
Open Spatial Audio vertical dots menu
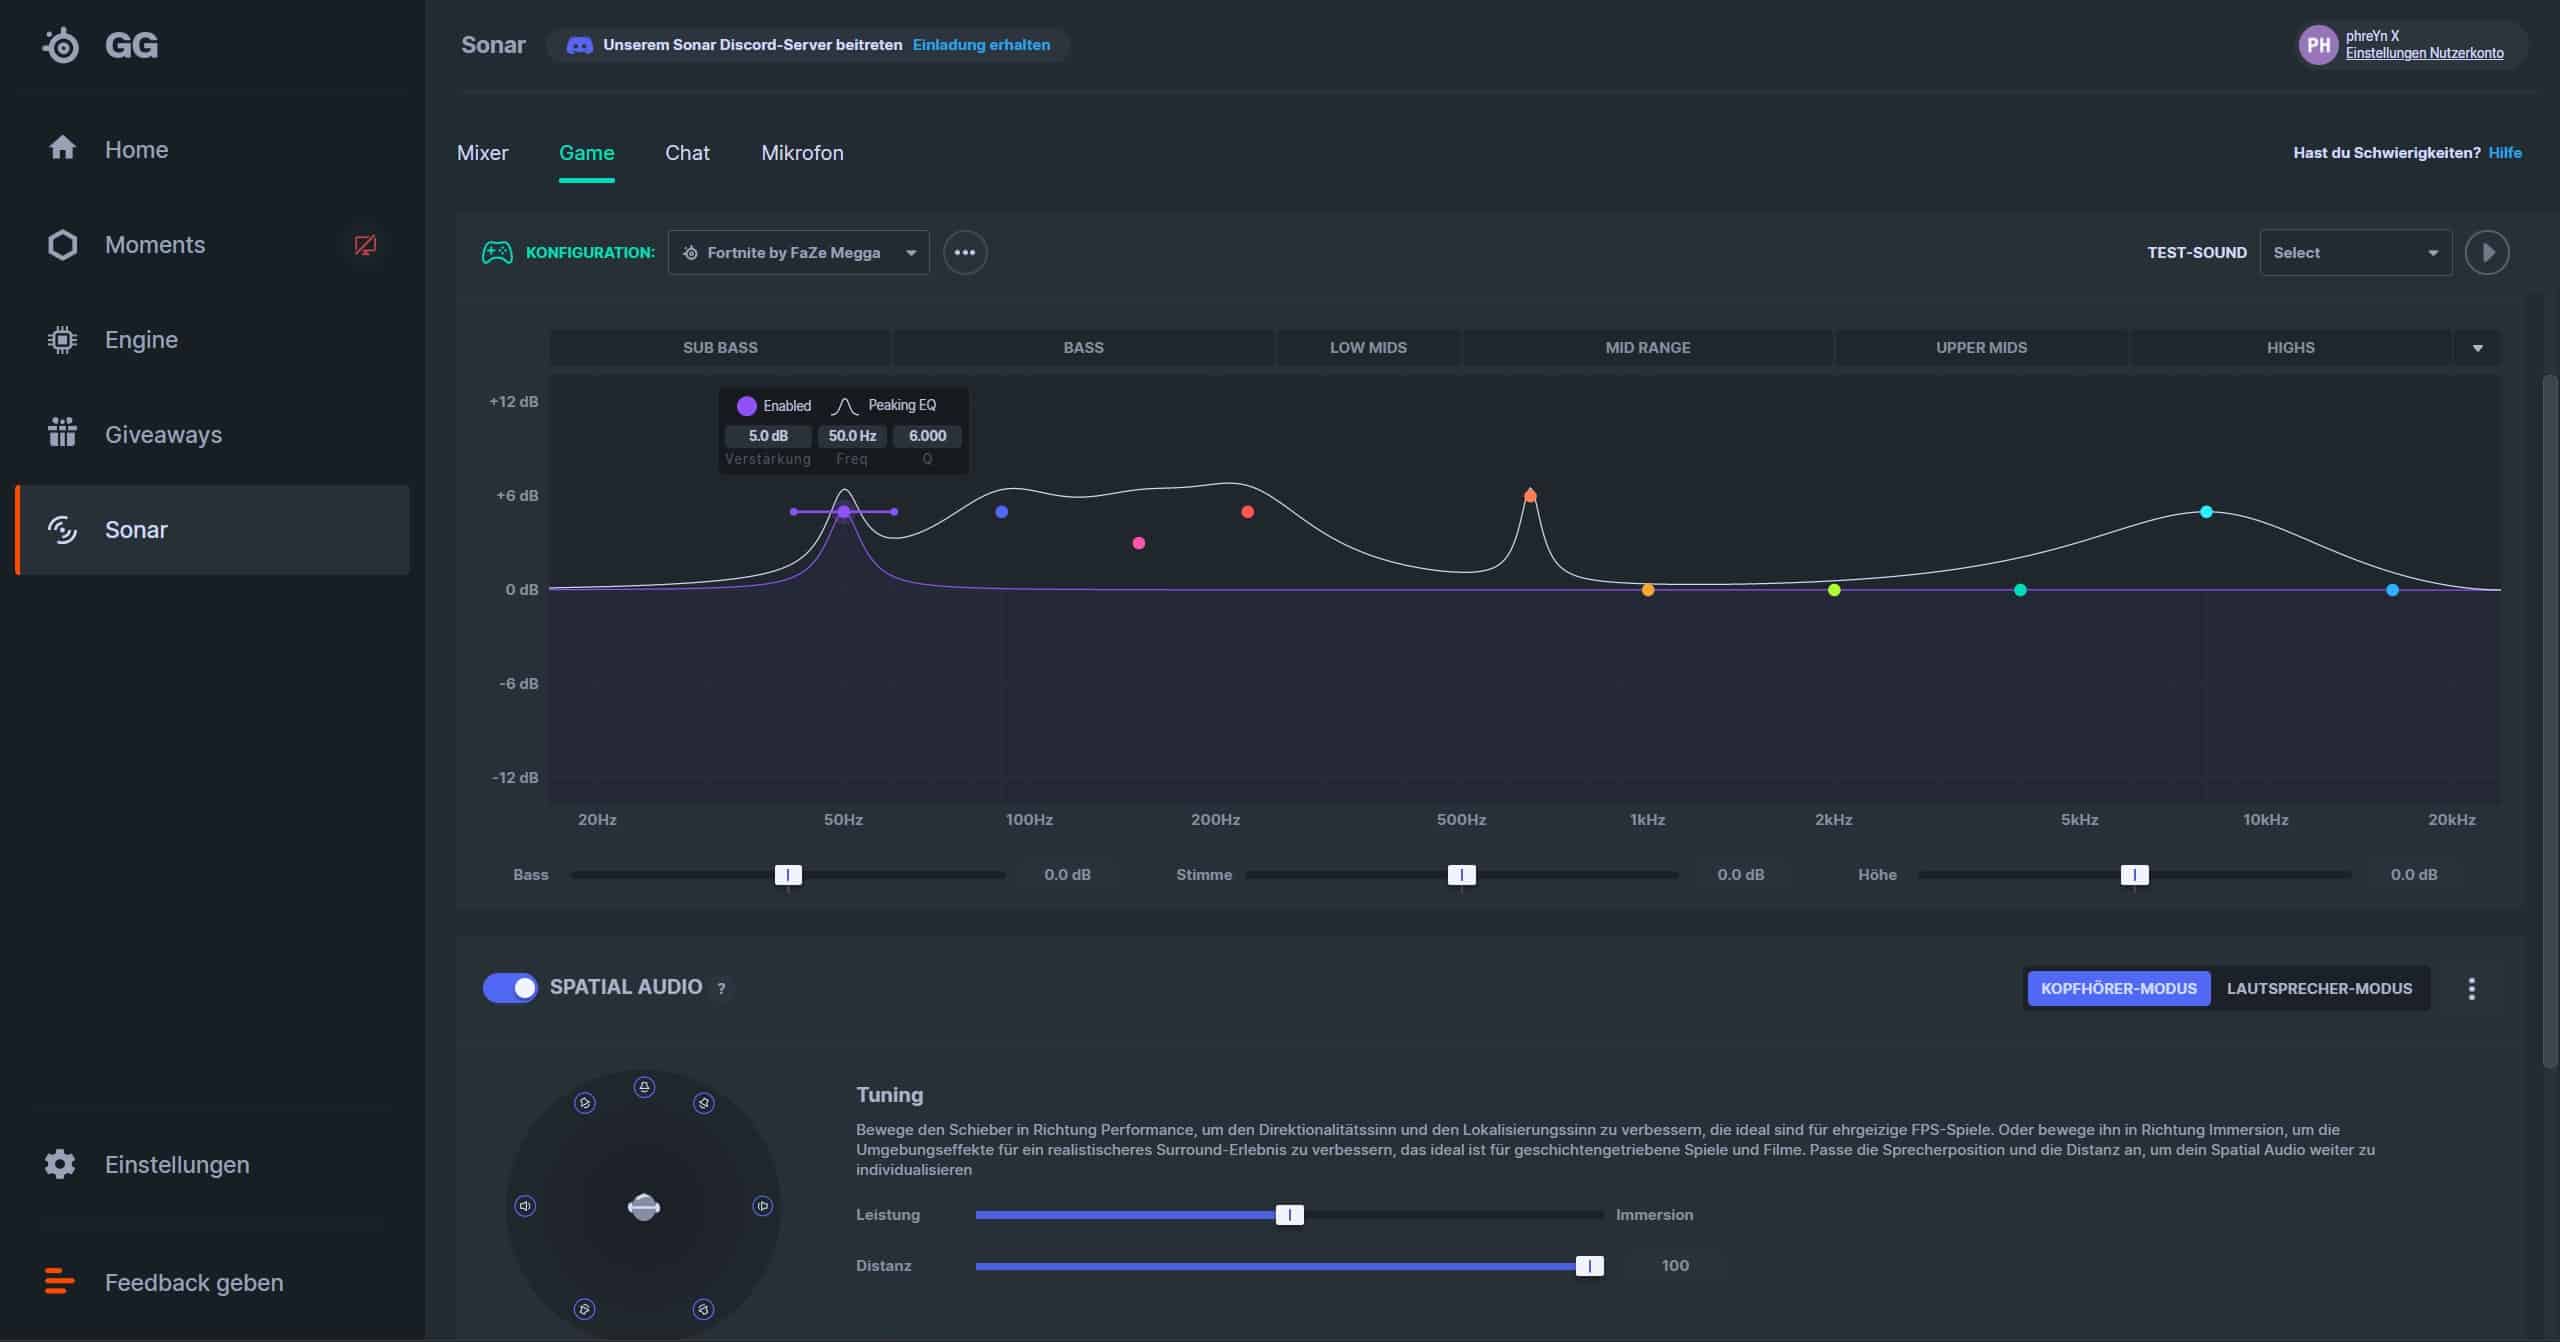coord(2471,989)
